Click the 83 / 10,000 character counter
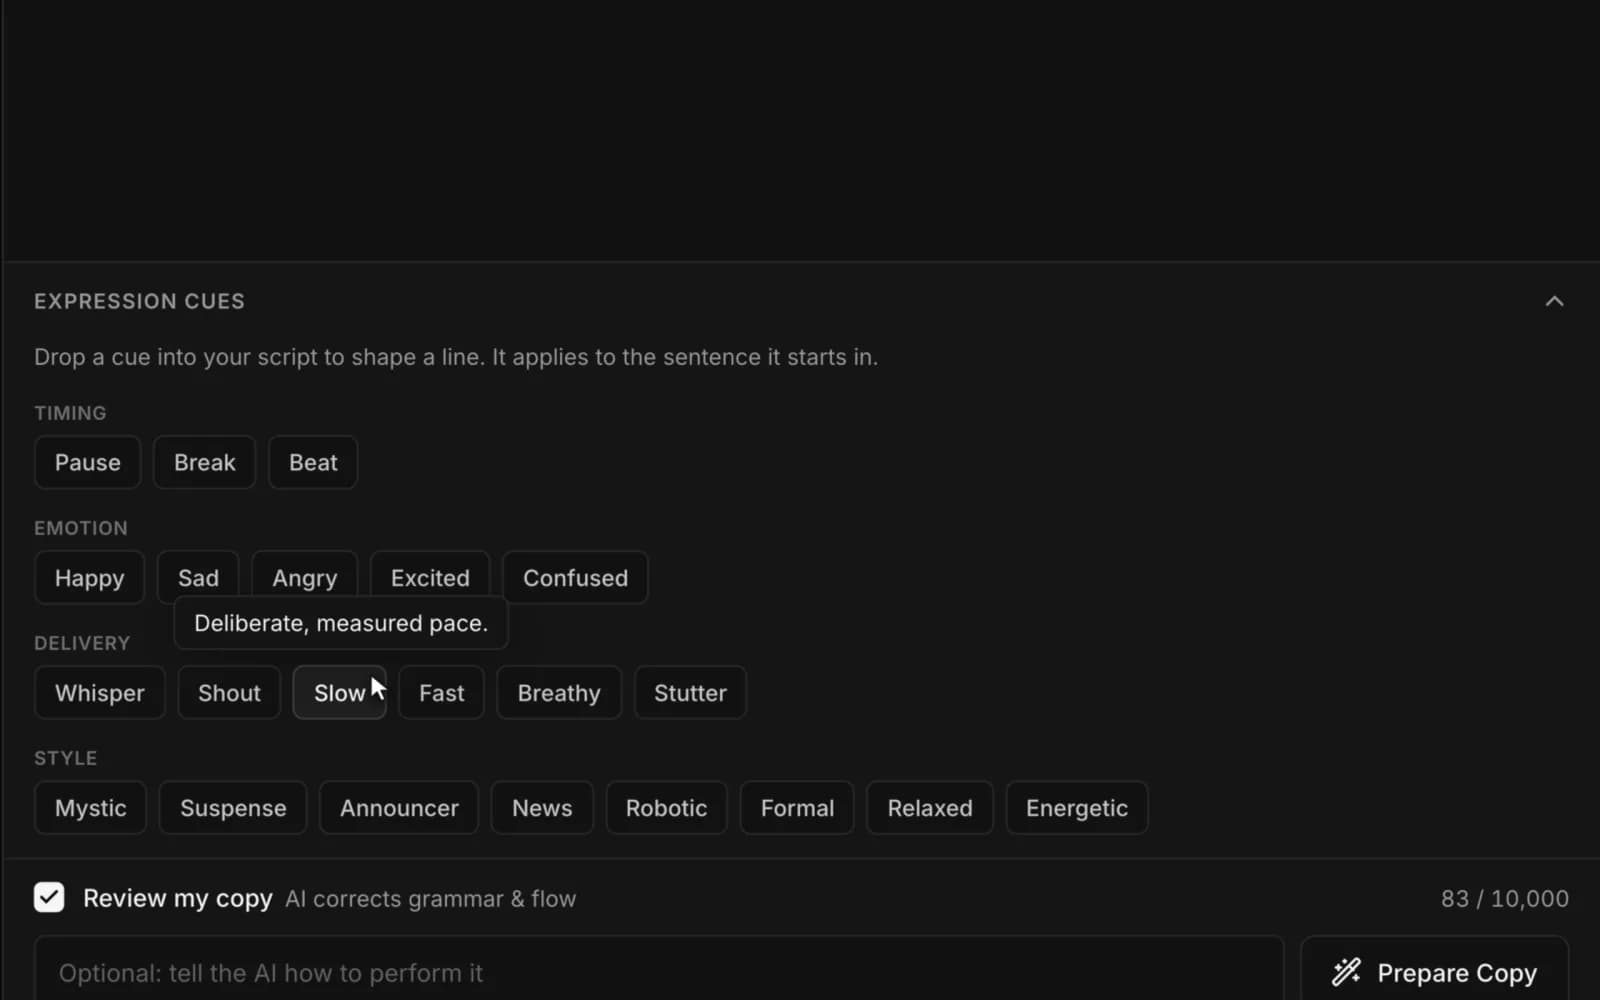This screenshot has height=1000, width=1600. [1504, 898]
